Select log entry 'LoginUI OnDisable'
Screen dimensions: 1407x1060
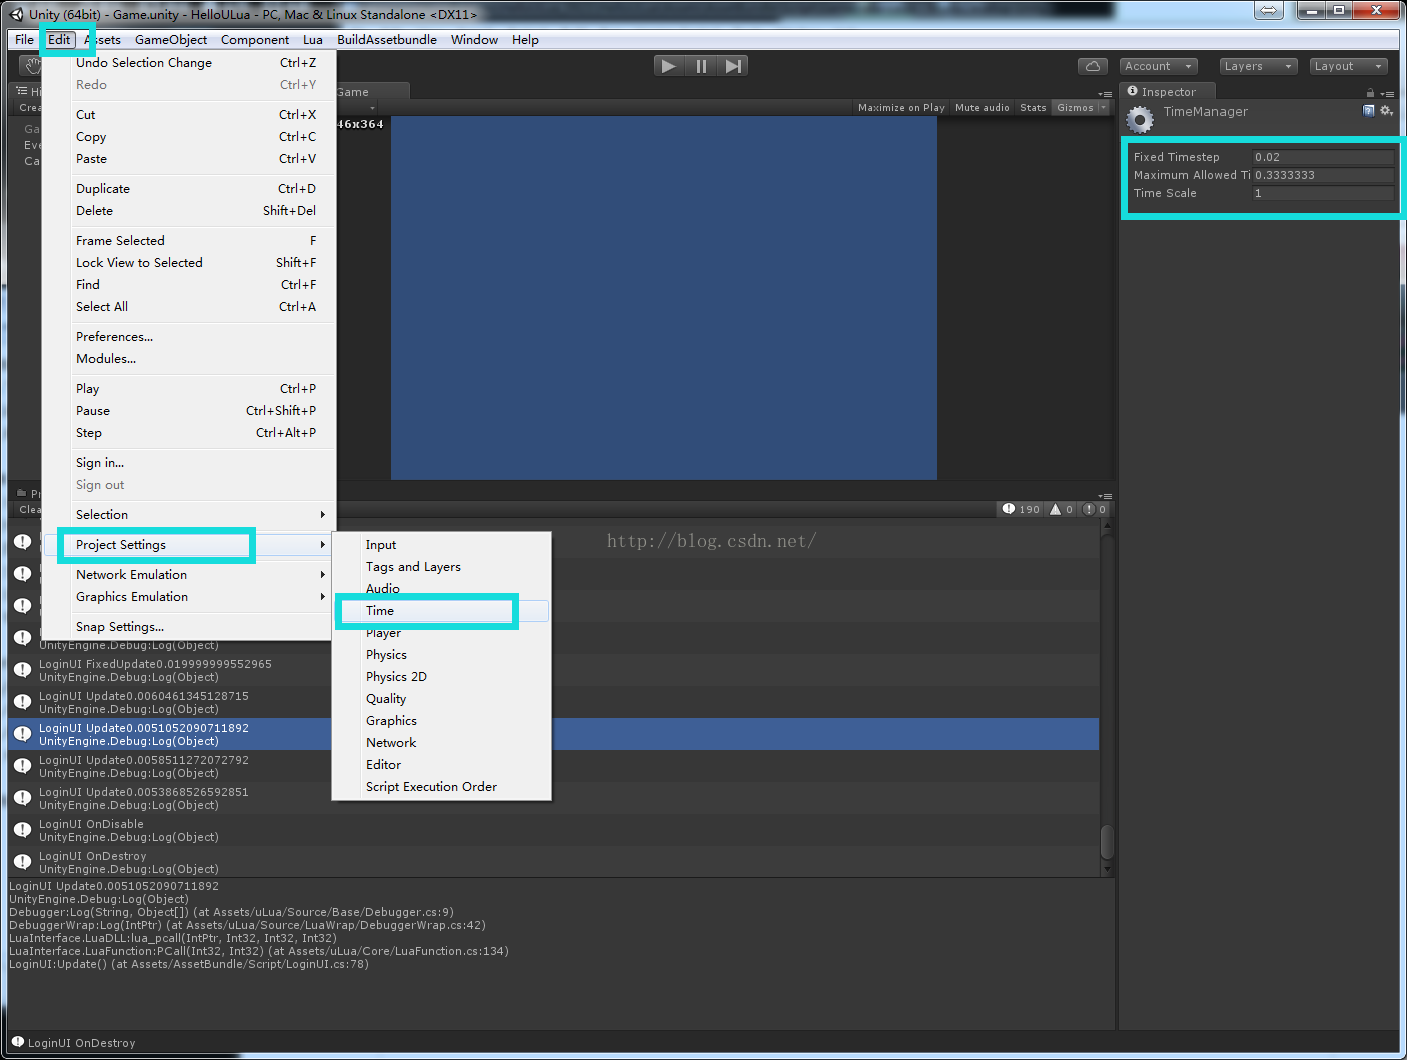pyautogui.click(x=553, y=830)
